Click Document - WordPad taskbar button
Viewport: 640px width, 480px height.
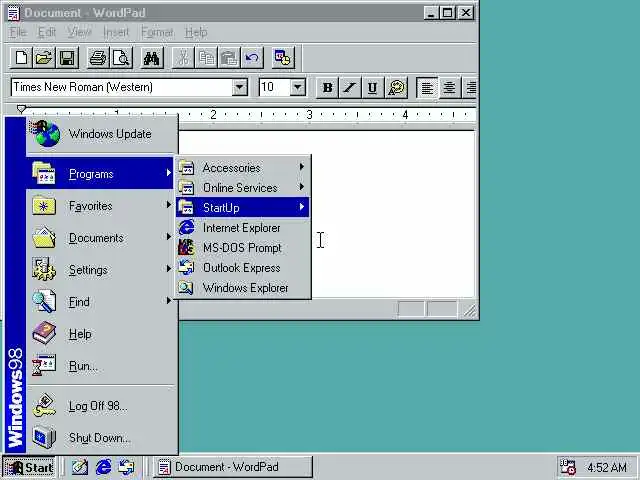233,467
